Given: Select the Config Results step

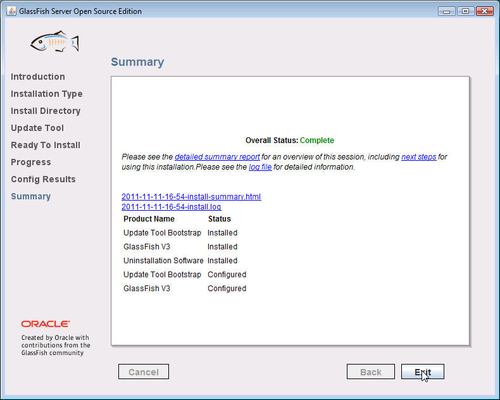Looking at the screenshot, I should pyautogui.click(x=43, y=179).
